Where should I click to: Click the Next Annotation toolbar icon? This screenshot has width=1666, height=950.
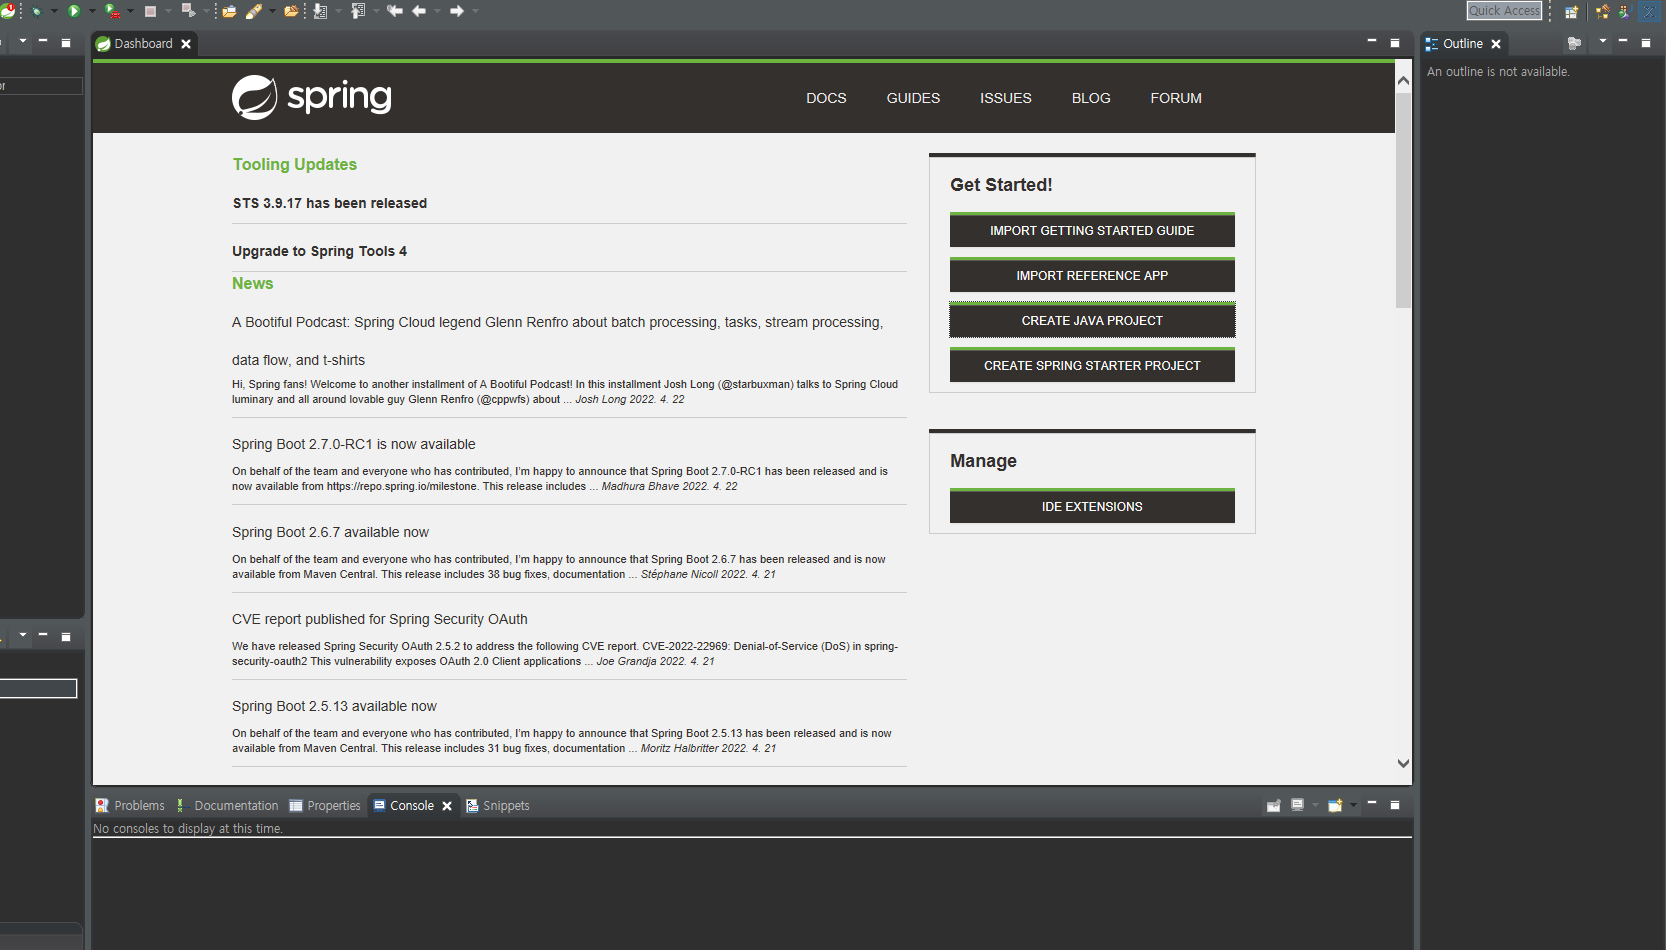(x=320, y=11)
